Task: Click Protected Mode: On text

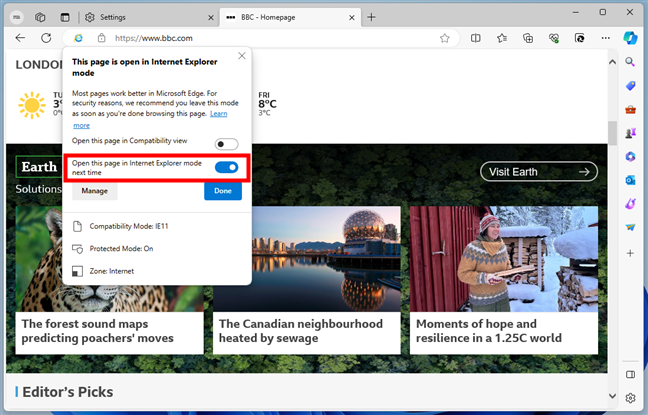Action: [122, 249]
